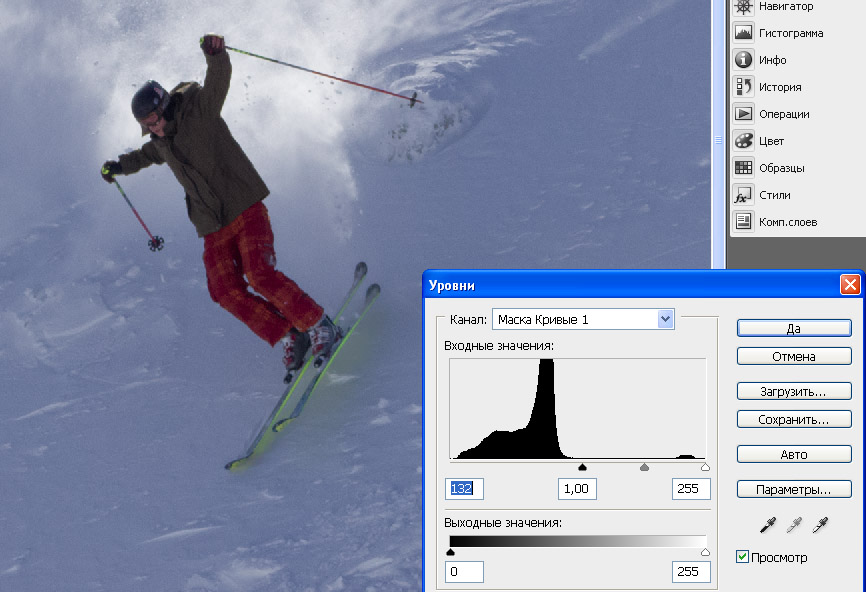Close the Уровни dialog window

pyautogui.click(x=850, y=285)
